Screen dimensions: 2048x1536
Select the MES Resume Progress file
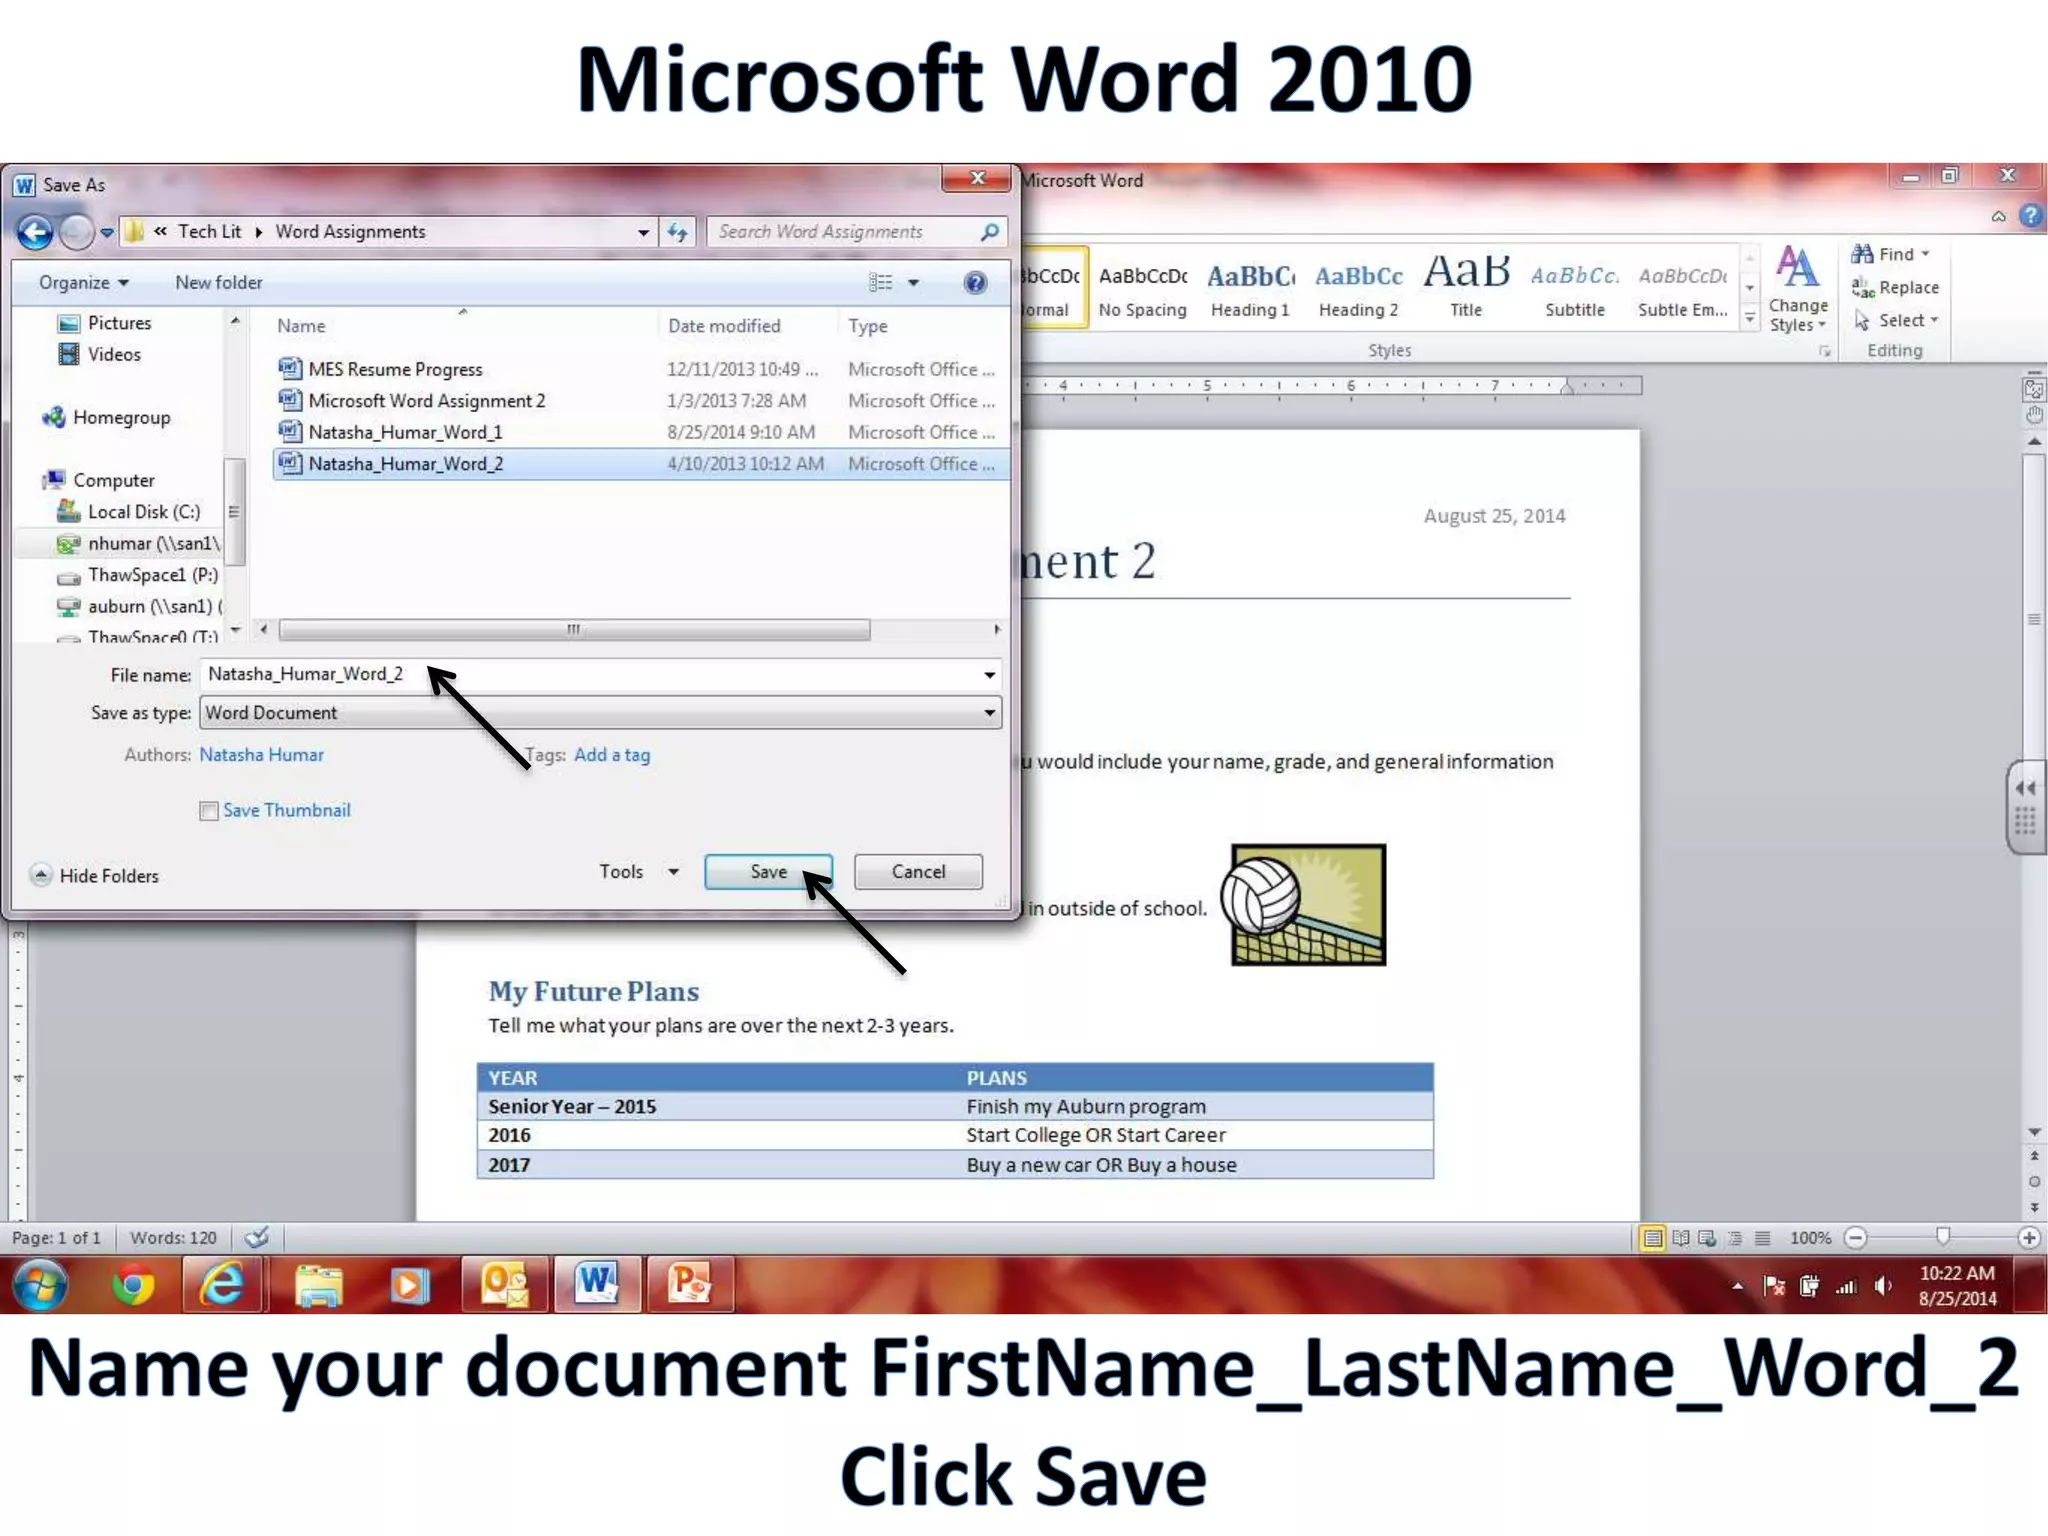pos(640,369)
